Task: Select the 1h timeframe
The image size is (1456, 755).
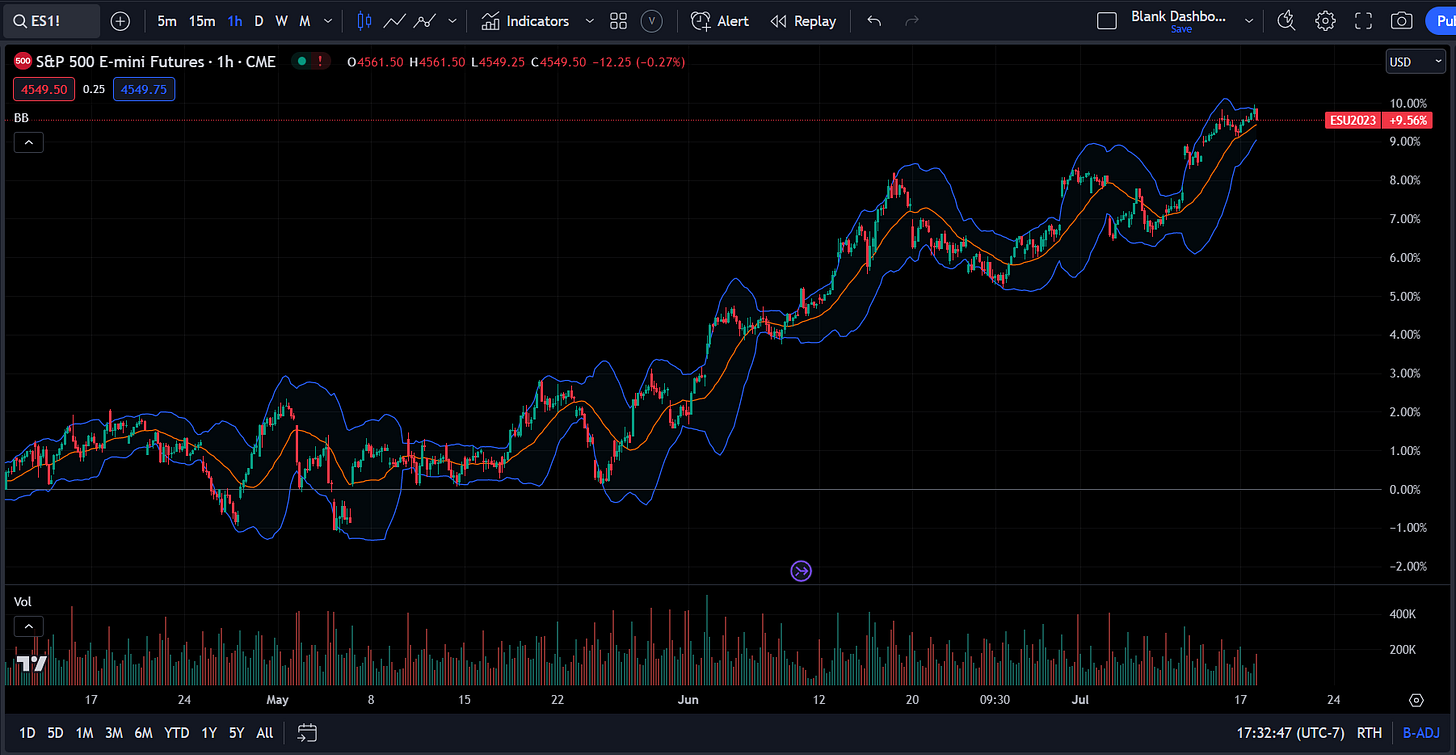Action: pyautogui.click(x=235, y=21)
